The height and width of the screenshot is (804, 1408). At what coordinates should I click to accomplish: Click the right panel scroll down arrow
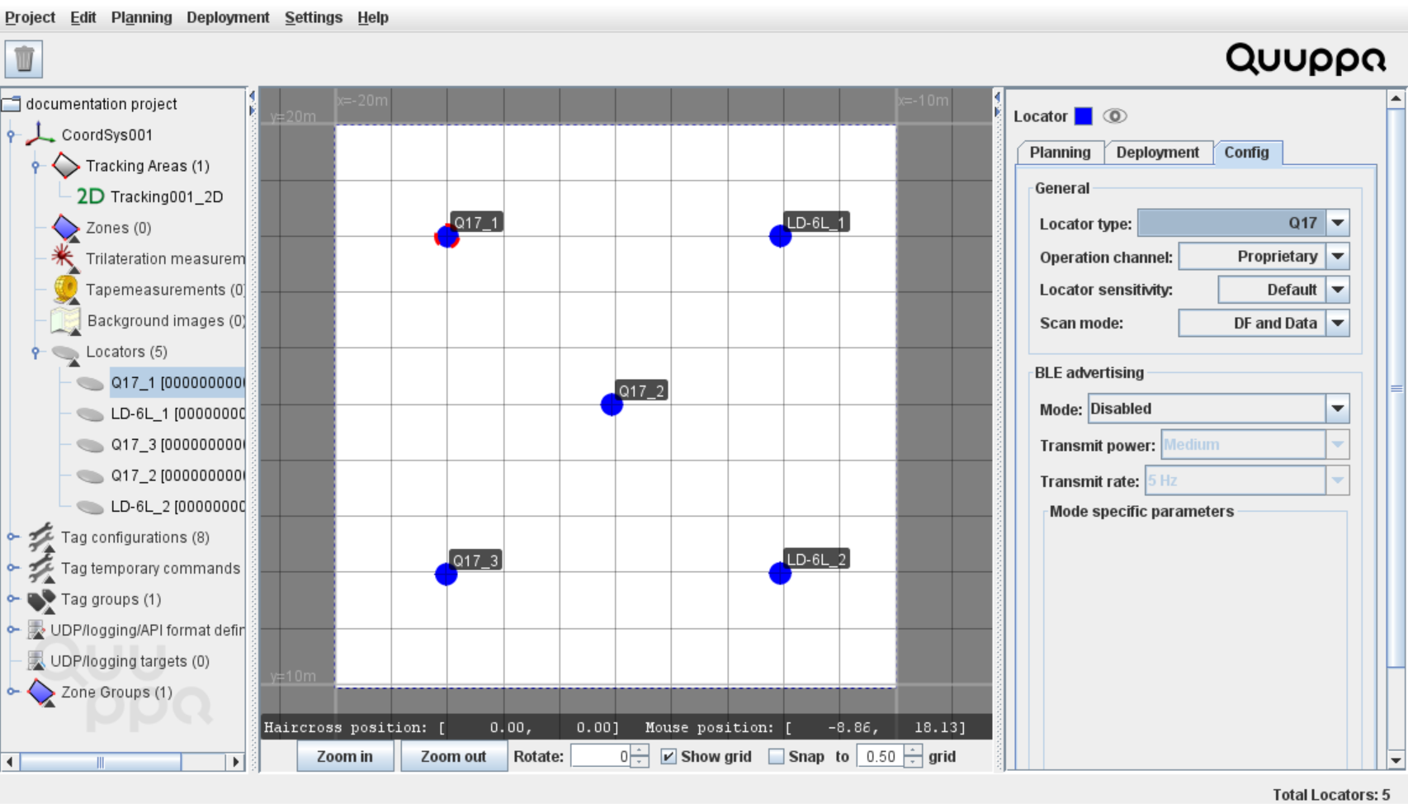click(1396, 761)
